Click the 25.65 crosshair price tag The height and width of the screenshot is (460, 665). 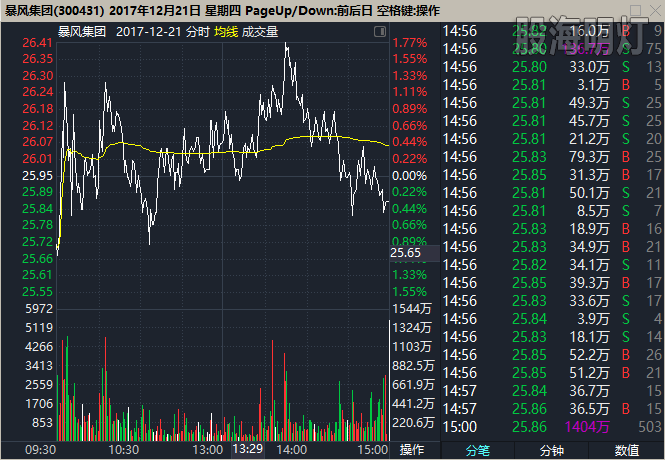[414, 253]
